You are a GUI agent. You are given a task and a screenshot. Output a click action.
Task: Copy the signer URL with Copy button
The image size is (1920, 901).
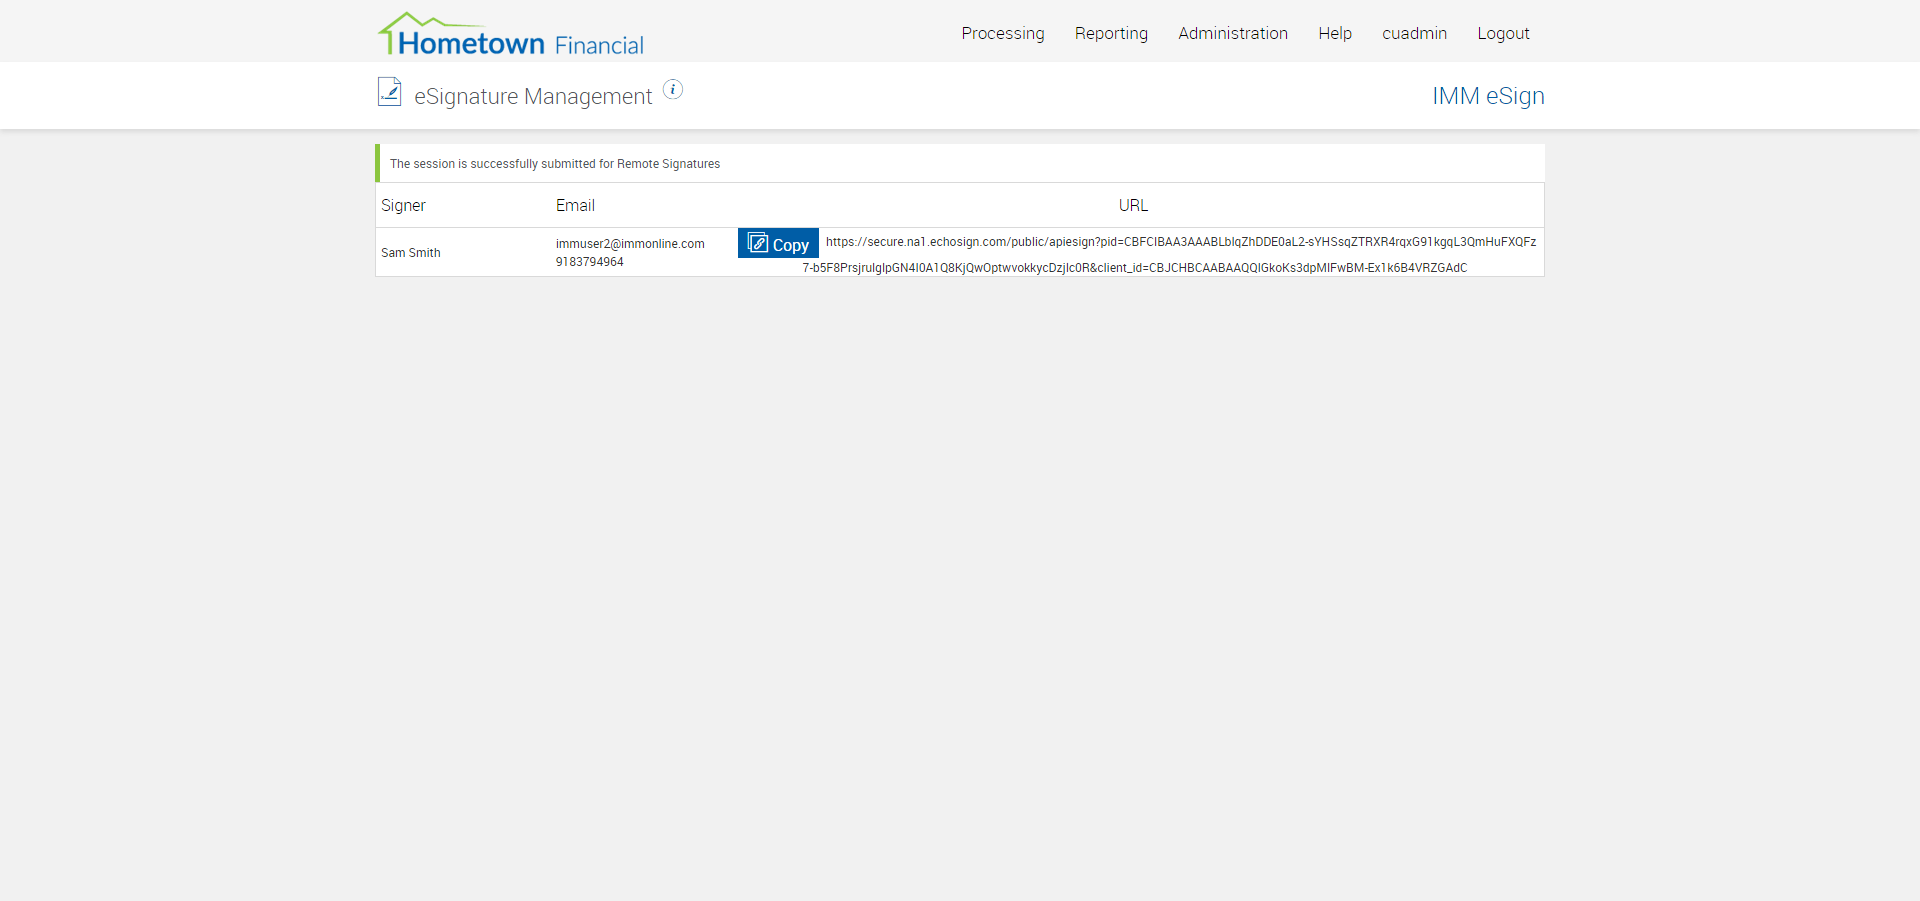click(x=778, y=243)
